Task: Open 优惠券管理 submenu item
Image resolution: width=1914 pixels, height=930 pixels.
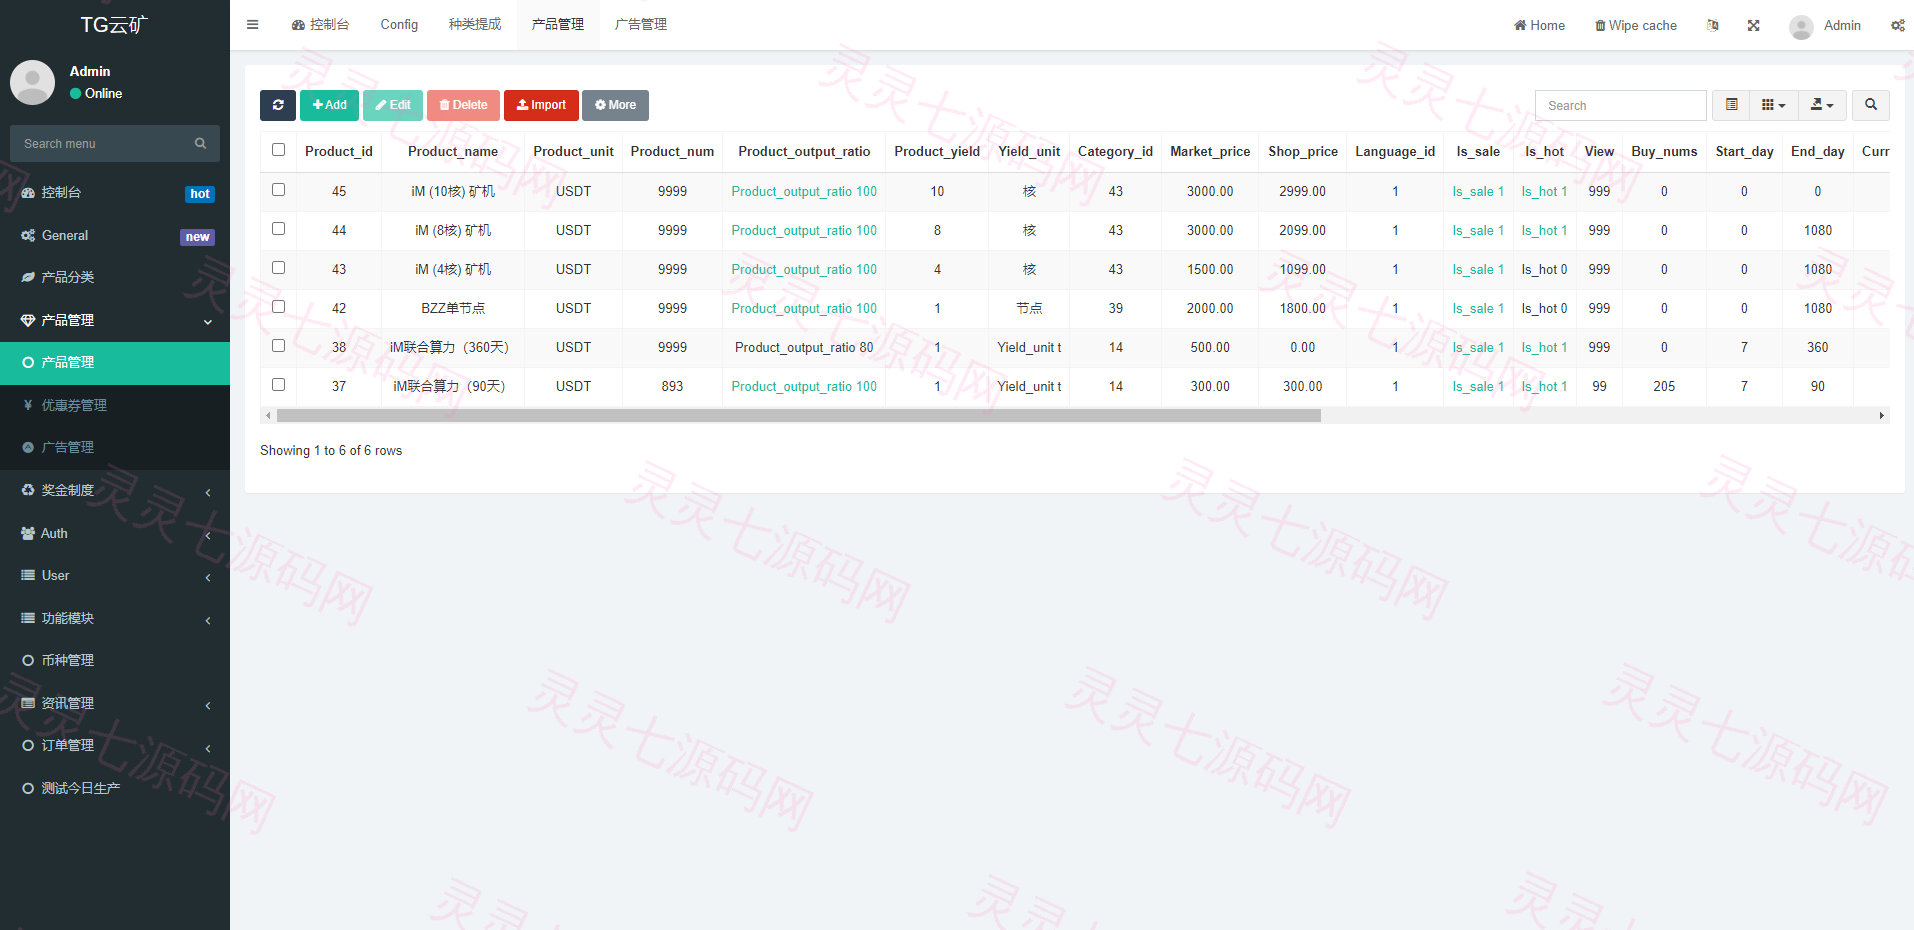Action: (x=74, y=406)
